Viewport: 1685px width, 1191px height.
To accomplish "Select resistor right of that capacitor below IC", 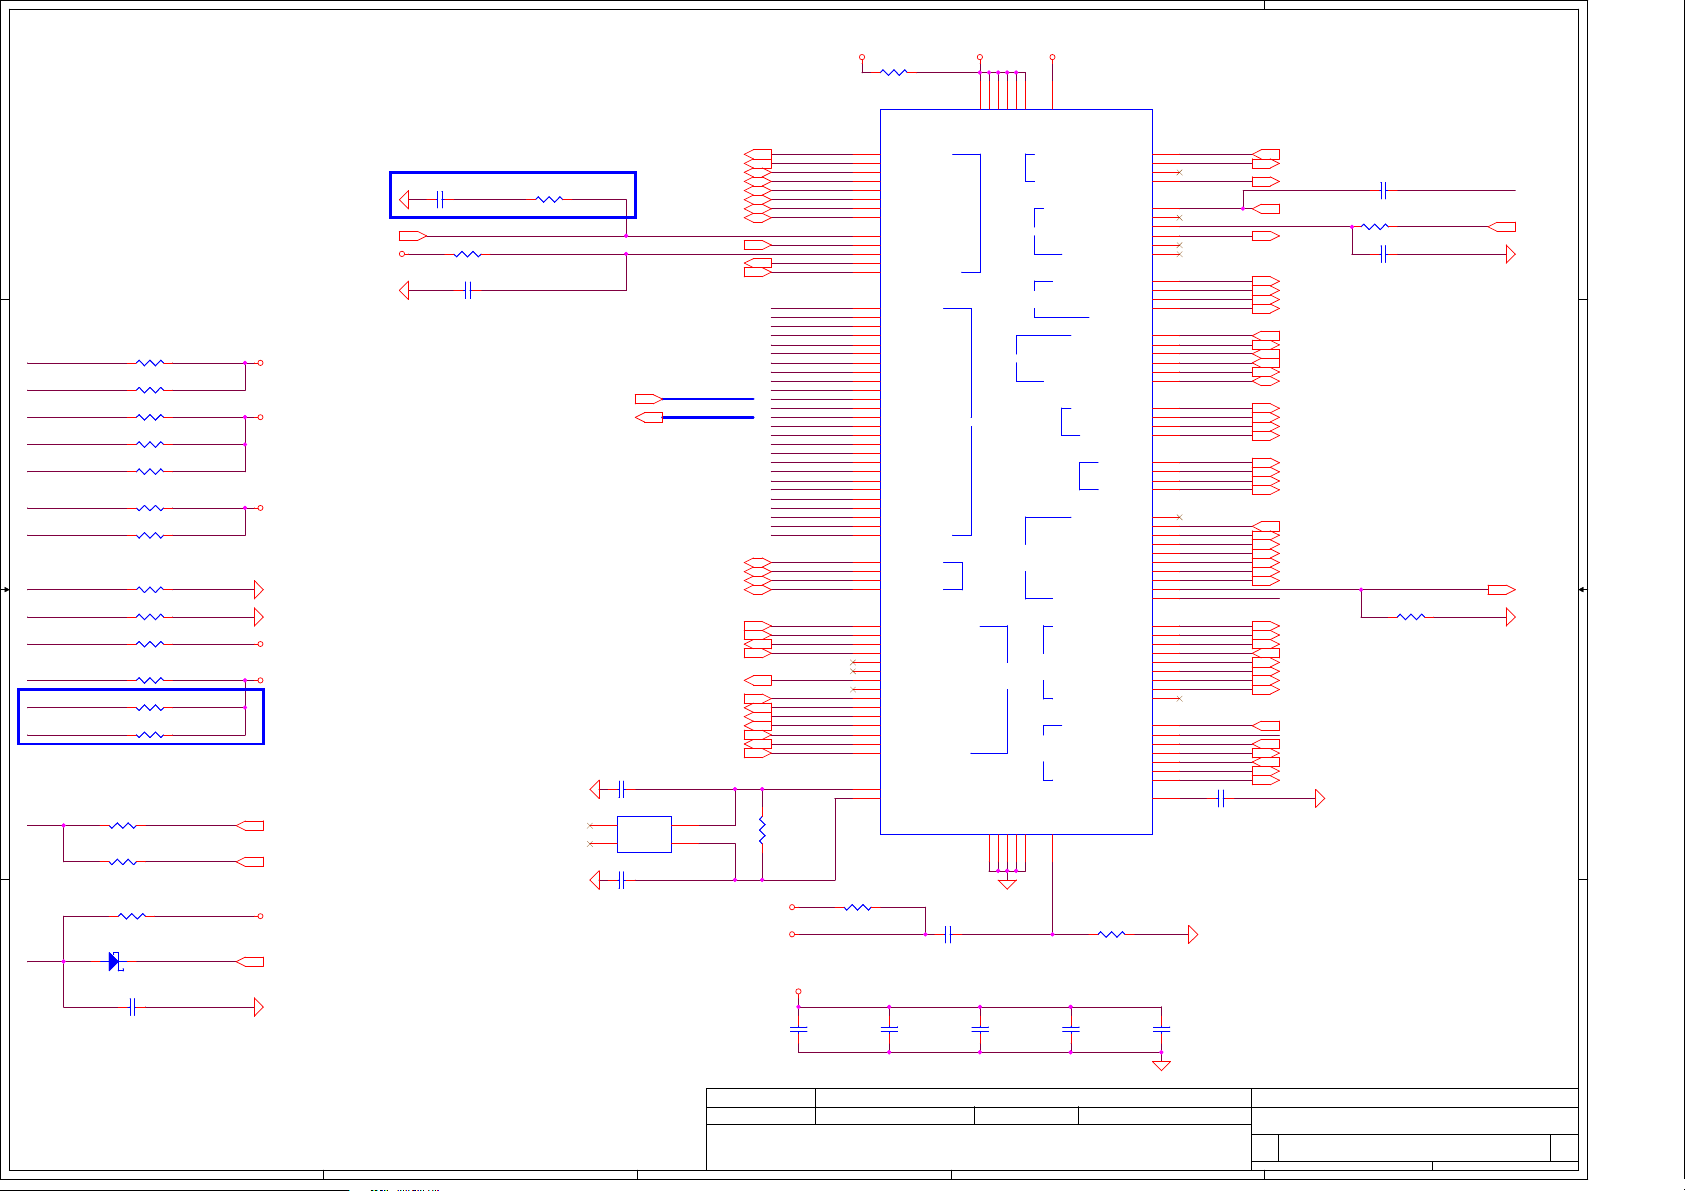I will (x=1112, y=934).
